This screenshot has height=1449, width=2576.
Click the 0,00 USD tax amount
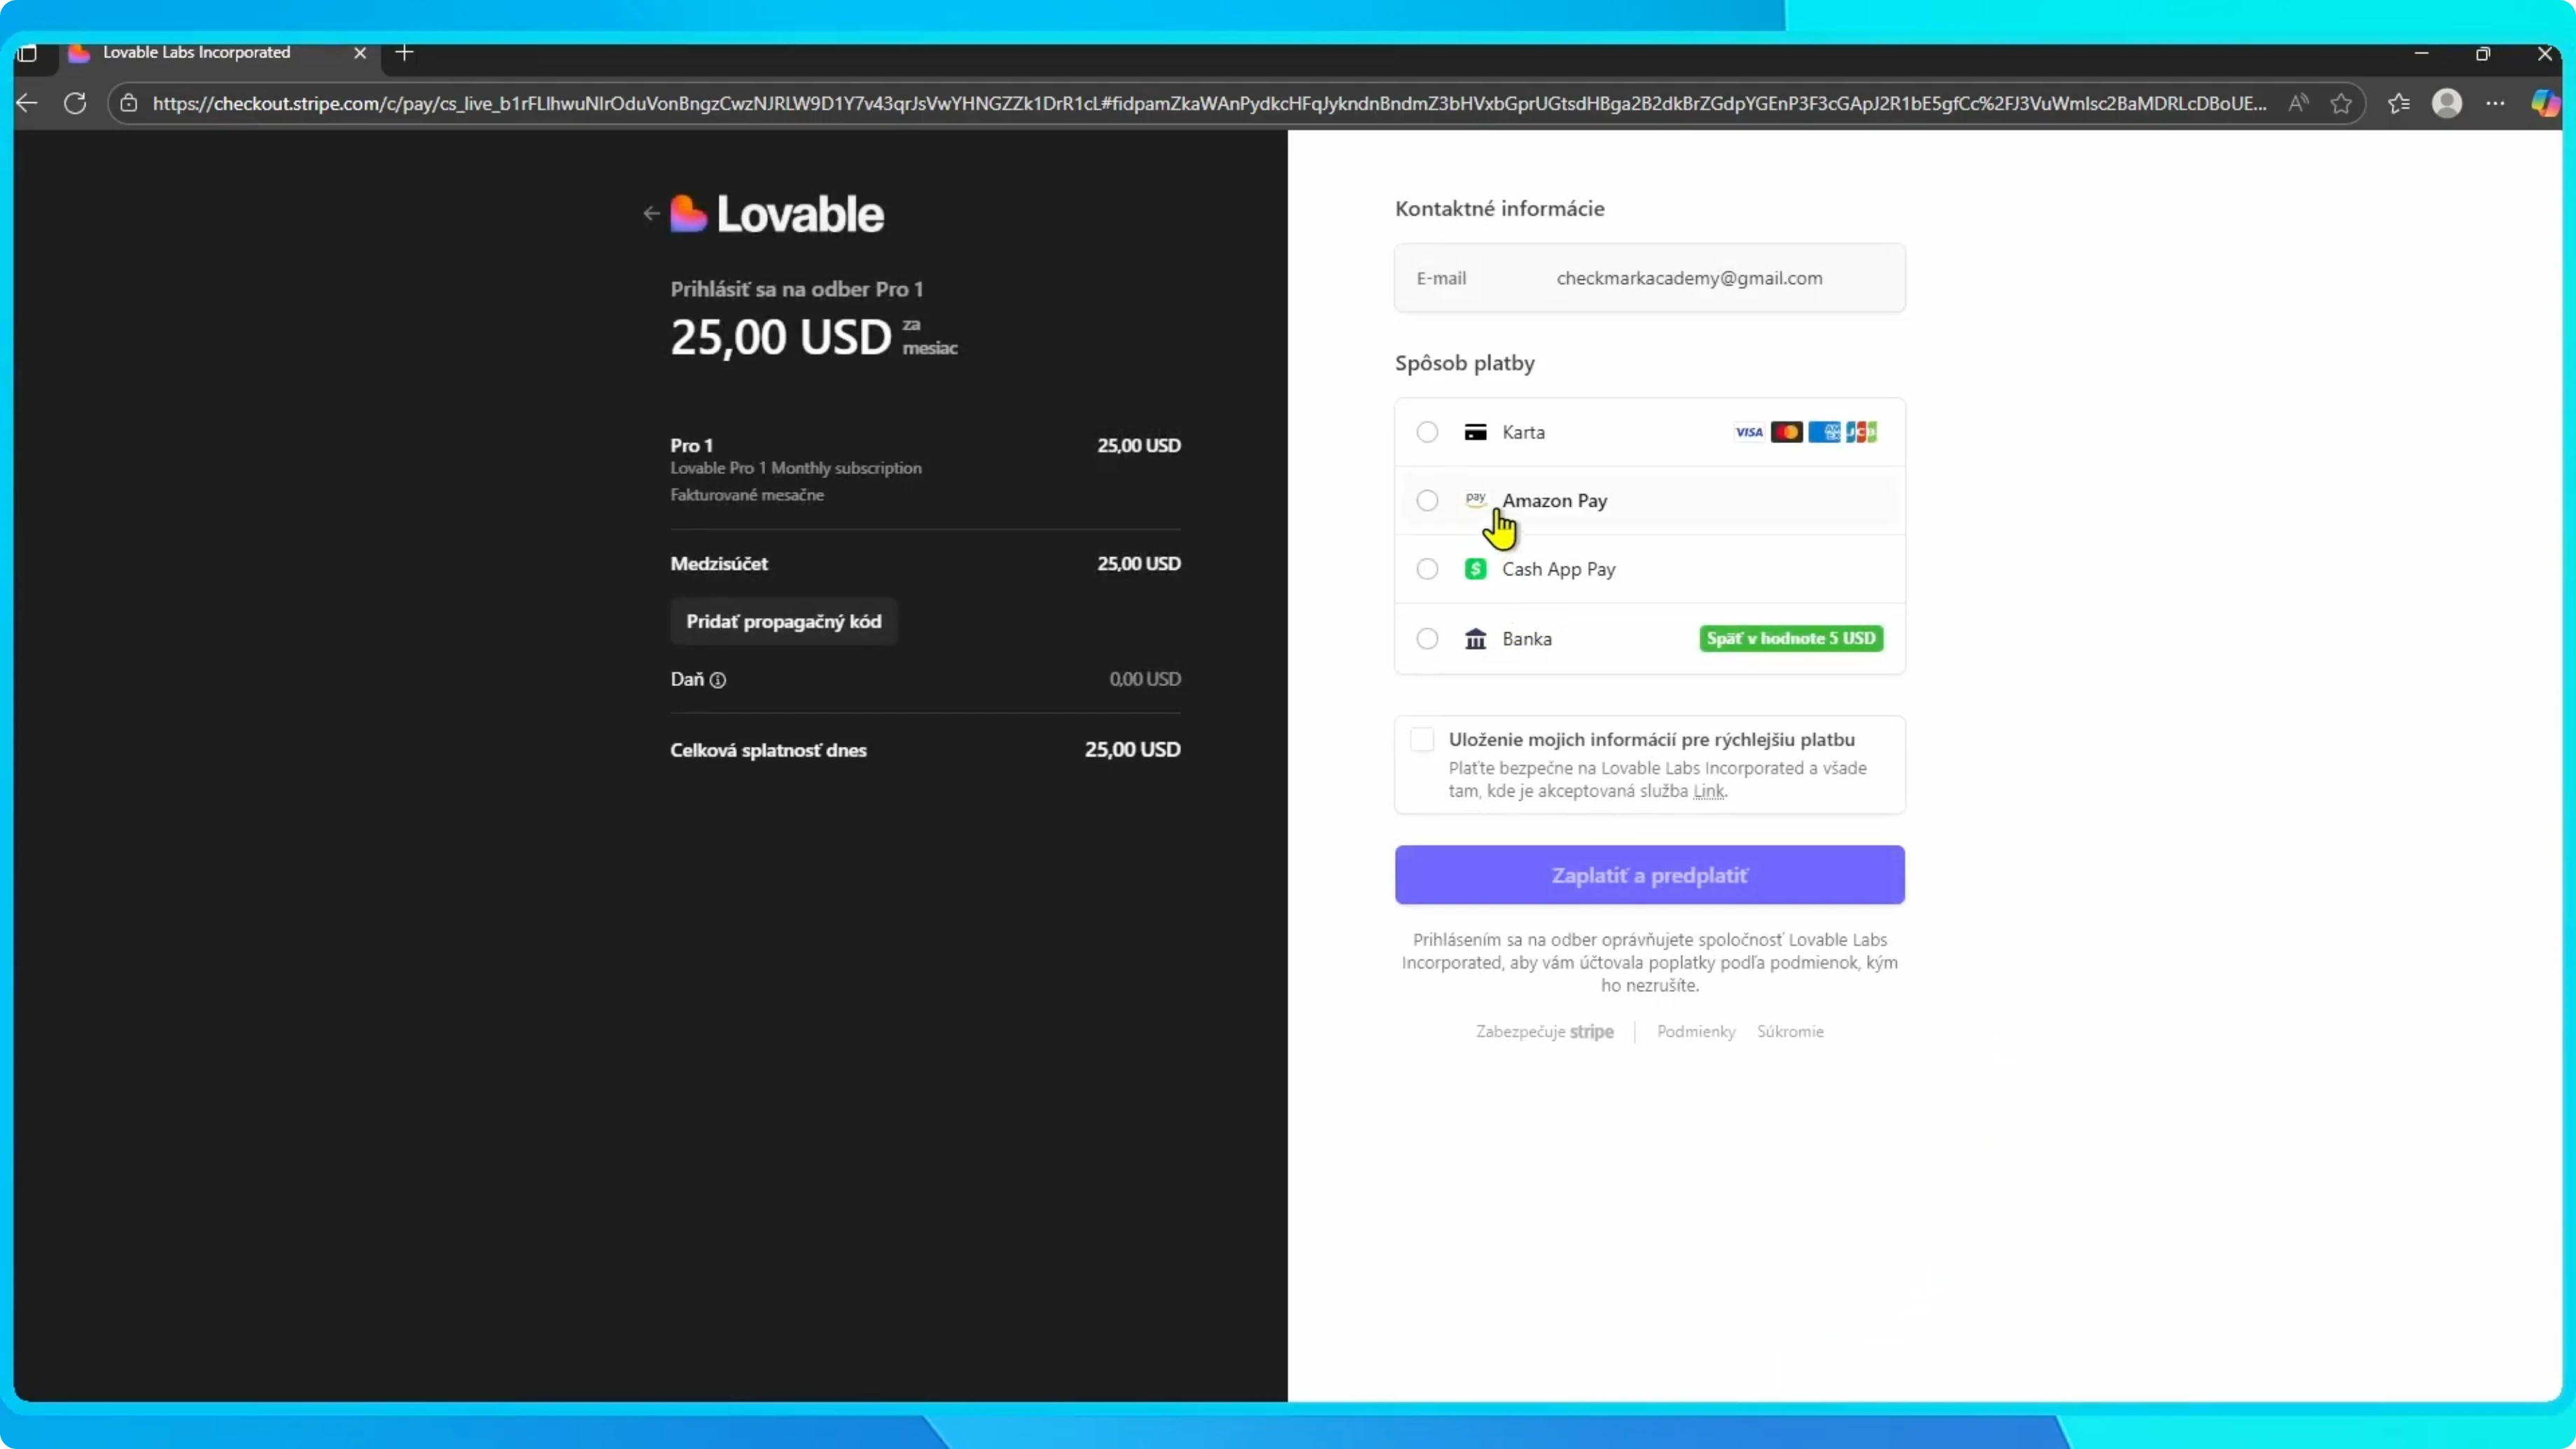(1145, 679)
